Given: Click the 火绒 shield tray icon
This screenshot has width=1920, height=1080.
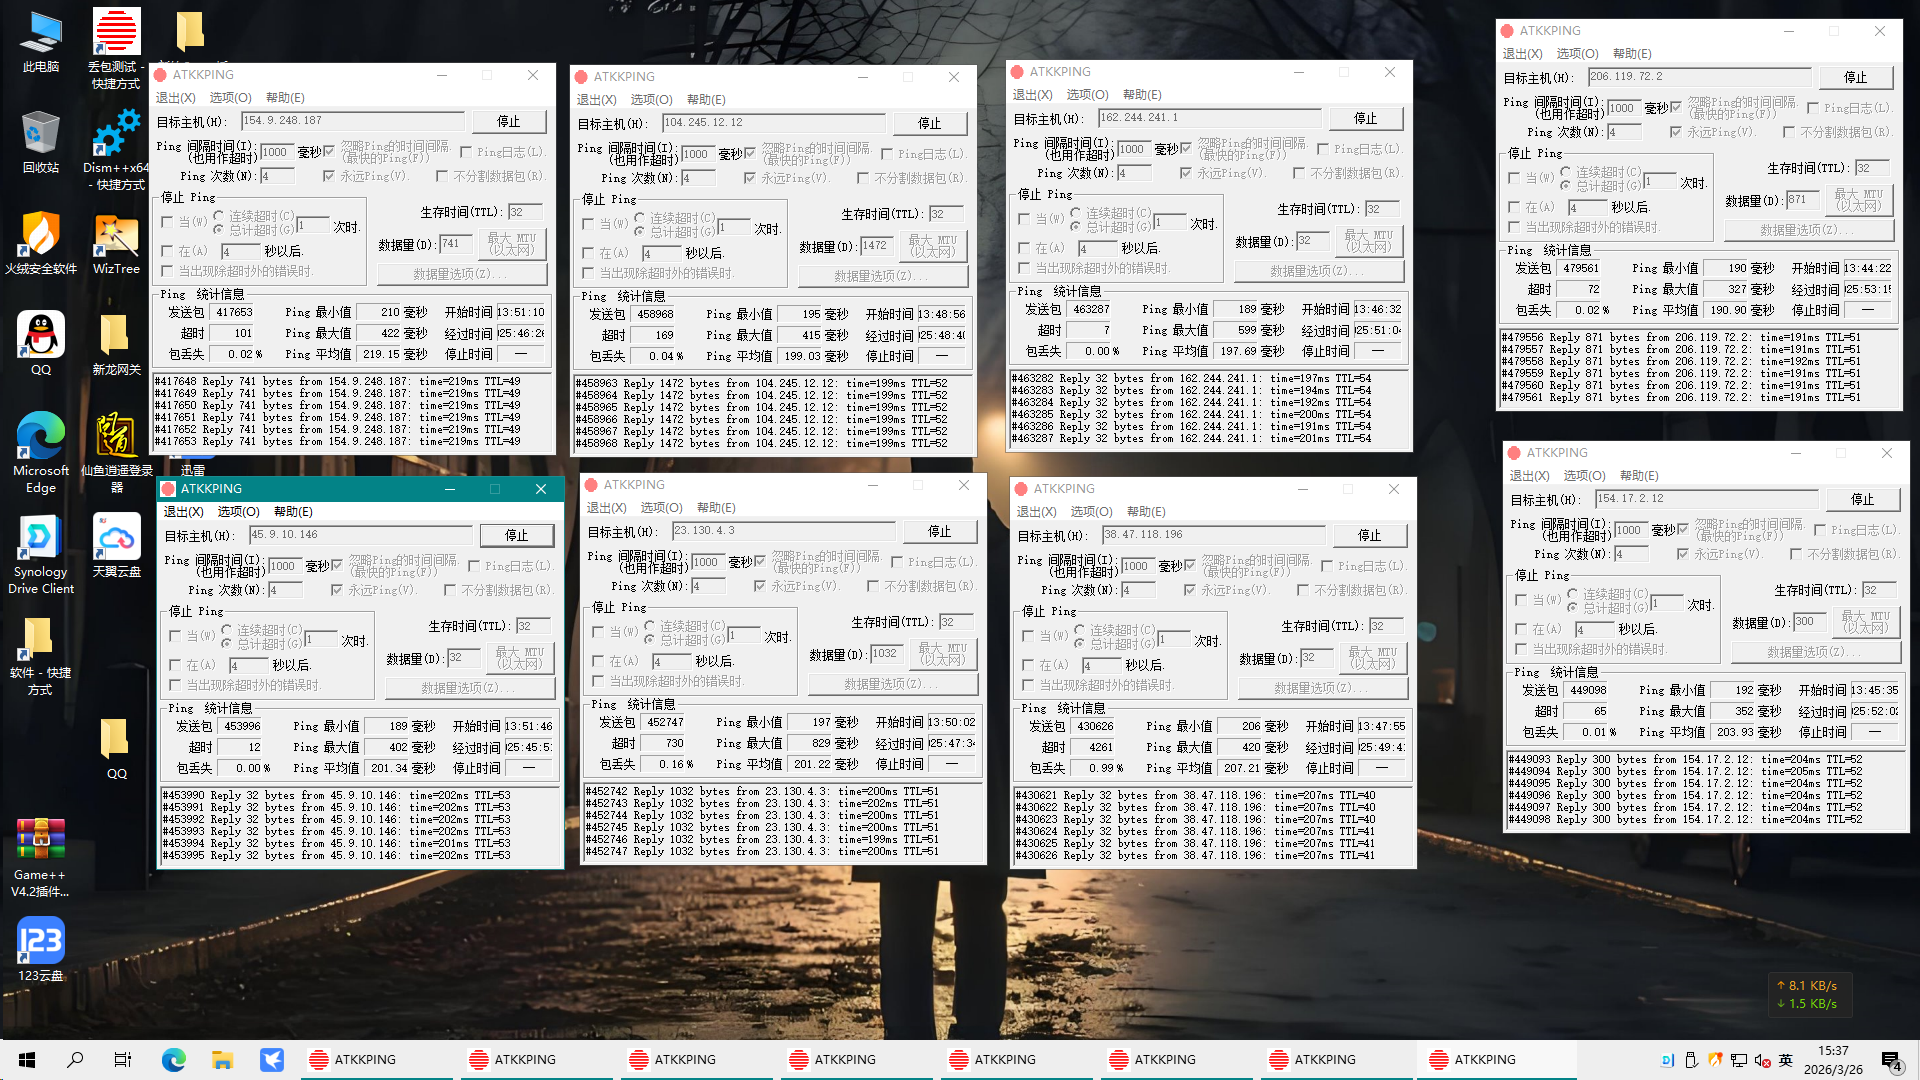Looking at the screenshot, I should [1715, 1060].
